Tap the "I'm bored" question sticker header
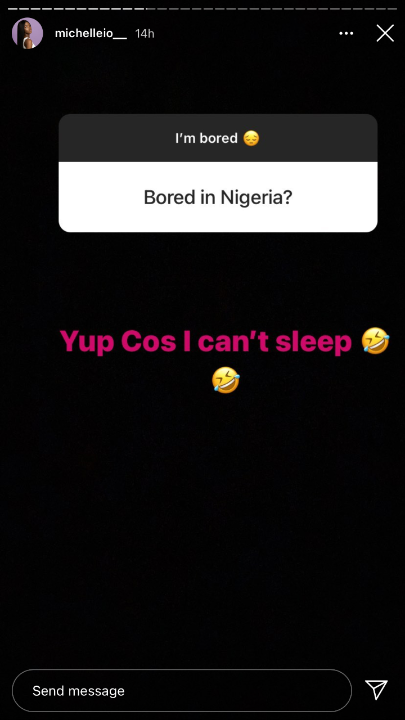405x720 pixels. point(218,138)
